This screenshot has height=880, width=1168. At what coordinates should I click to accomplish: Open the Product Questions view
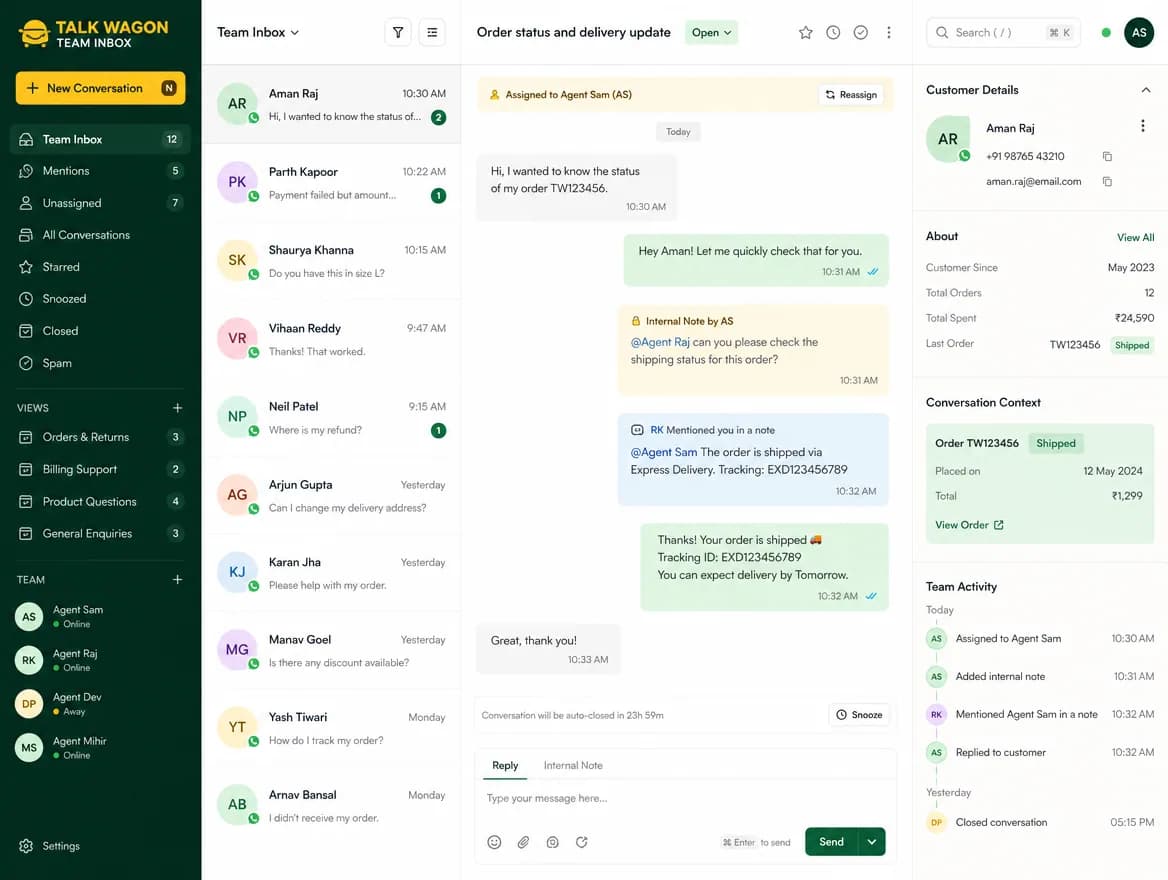pos(100,502)
